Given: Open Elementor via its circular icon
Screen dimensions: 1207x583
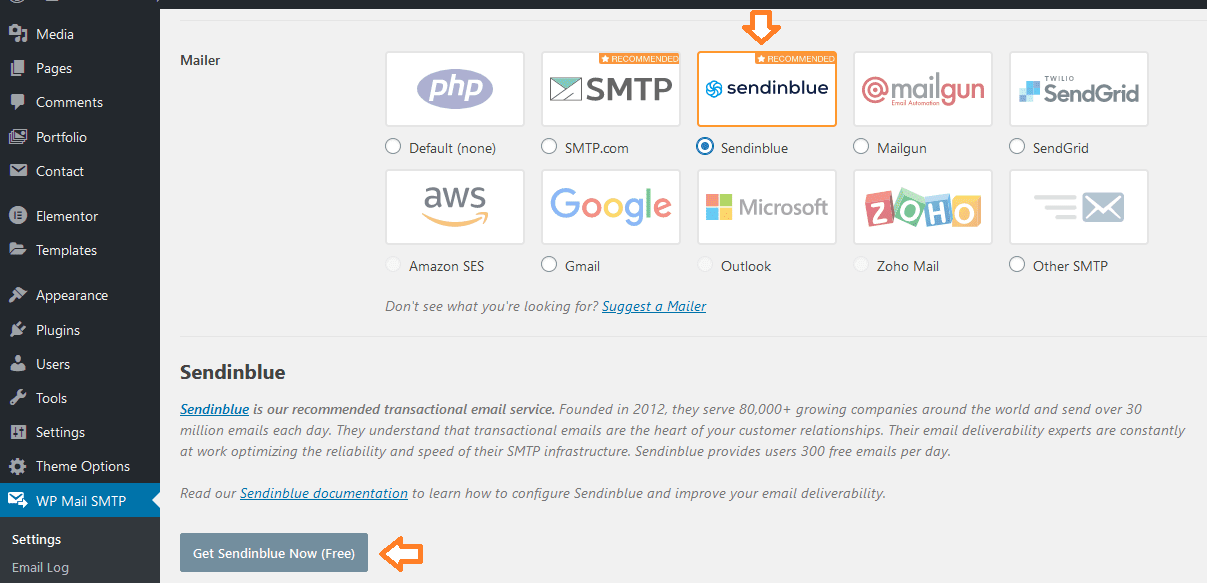Looking at the screenshot, I should 17,216.
